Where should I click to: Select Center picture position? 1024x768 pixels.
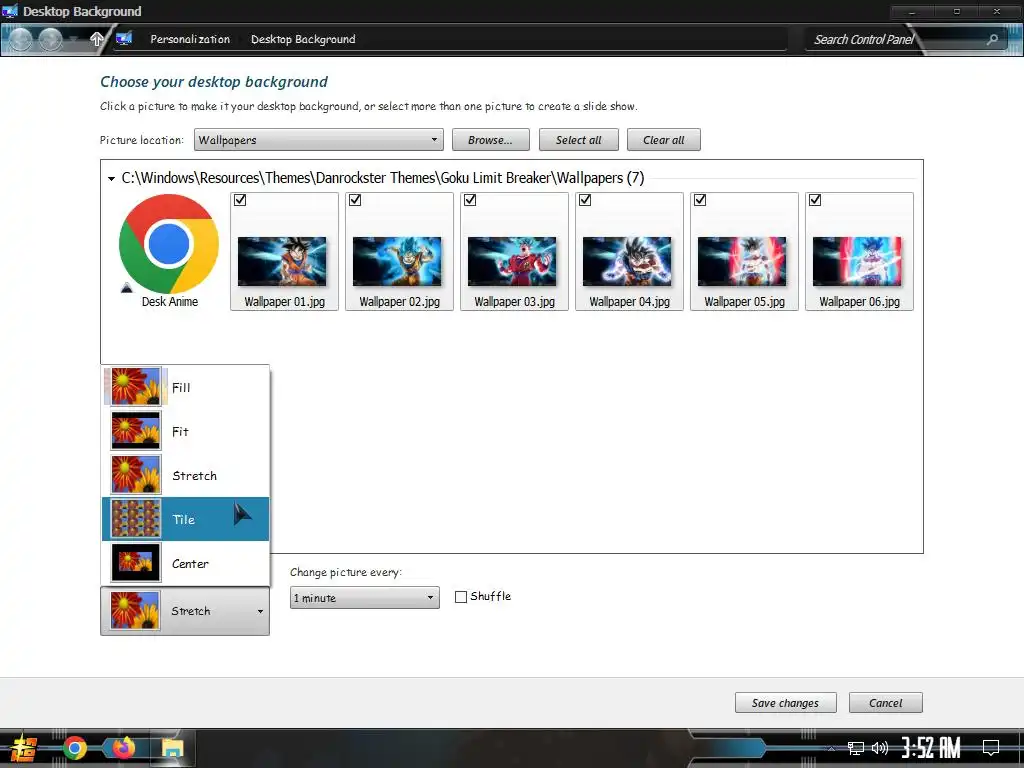[x=185, y=563]
